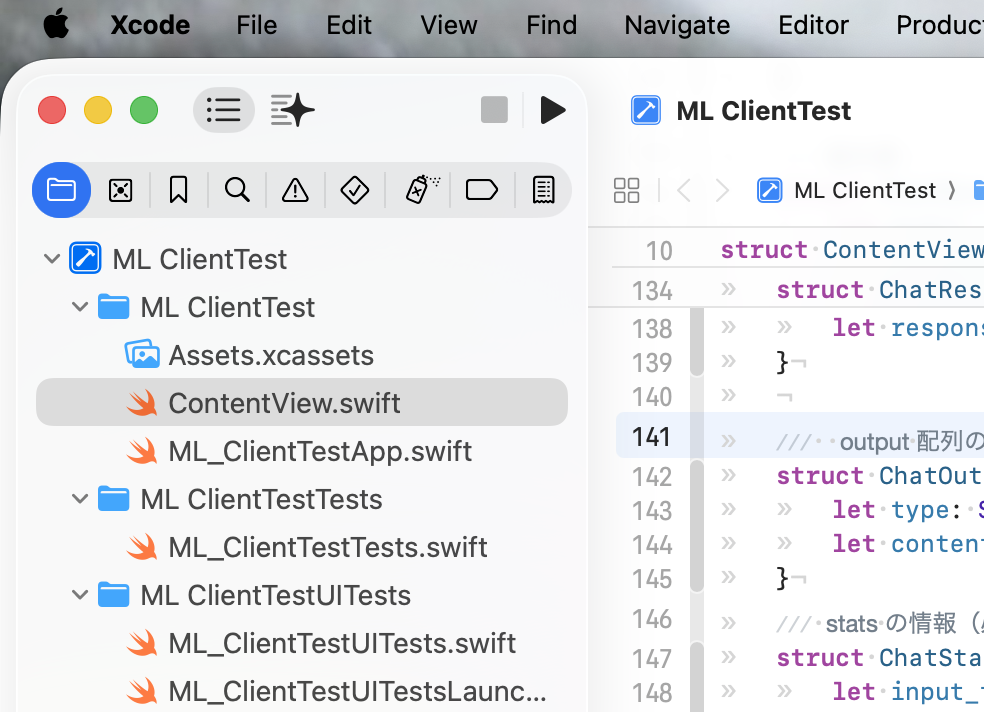This screenshot has width=984, height=712.
Task: Click the Stop button in toolbar
Action: tap(494, 110)
